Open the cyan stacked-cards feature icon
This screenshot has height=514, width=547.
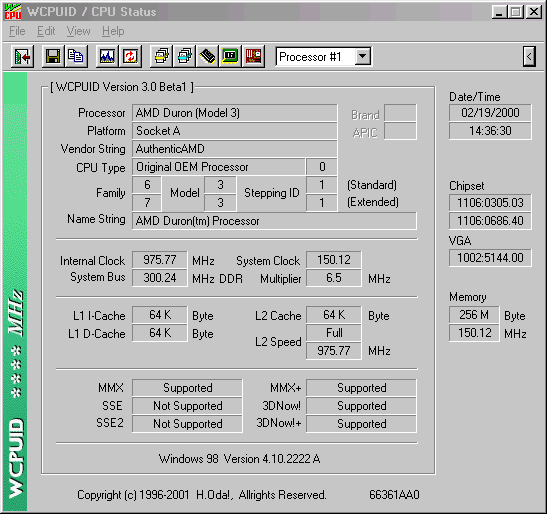185,56
